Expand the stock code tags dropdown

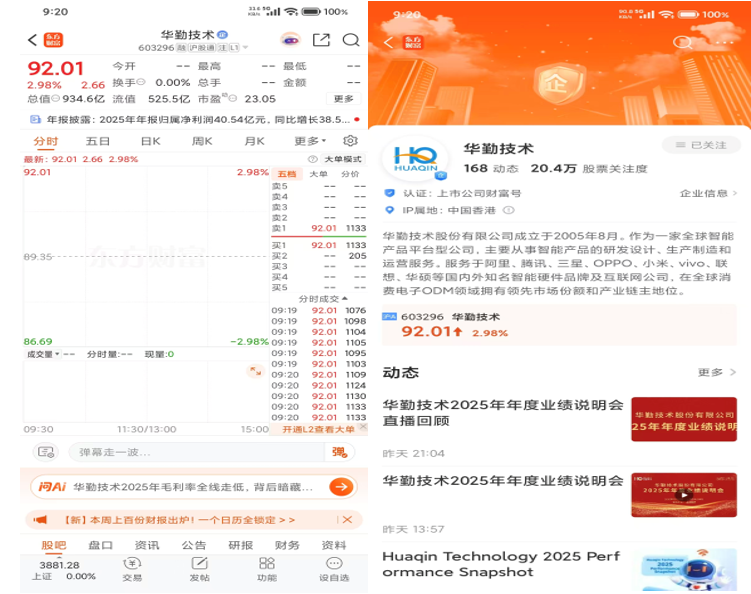click(245, 47)
